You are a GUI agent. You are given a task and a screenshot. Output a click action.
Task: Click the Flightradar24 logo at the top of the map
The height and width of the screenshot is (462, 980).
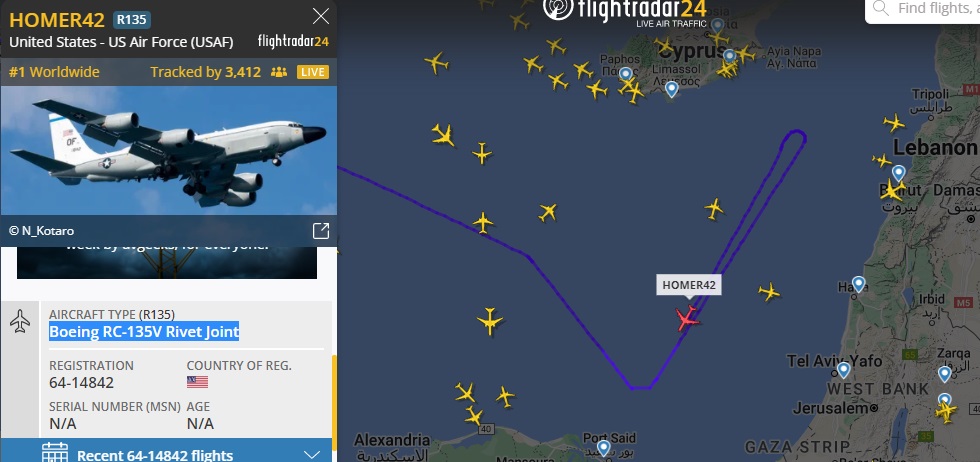pos(625,11)
